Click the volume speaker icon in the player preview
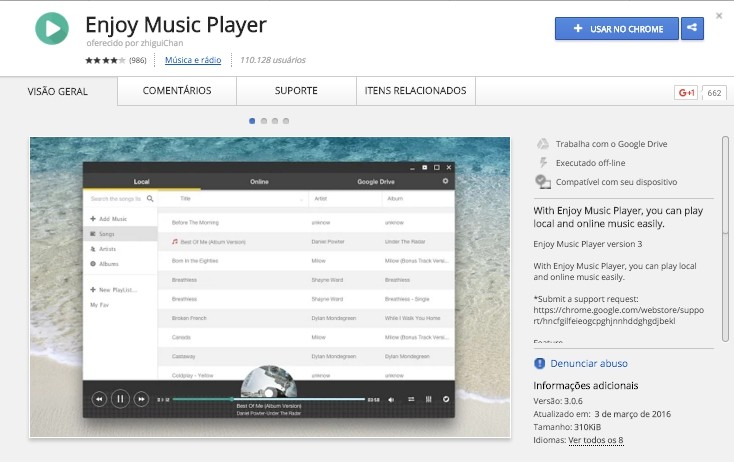Screen dimensions: 734x462 [x=391, y=399]
